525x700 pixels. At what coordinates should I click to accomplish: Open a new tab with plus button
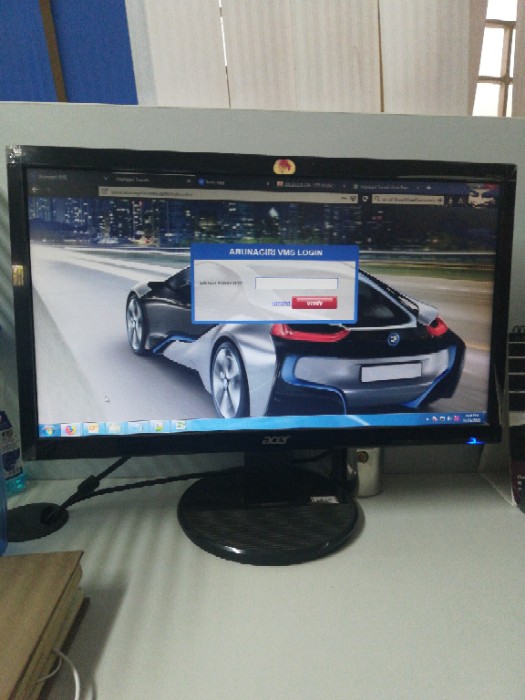429,188
